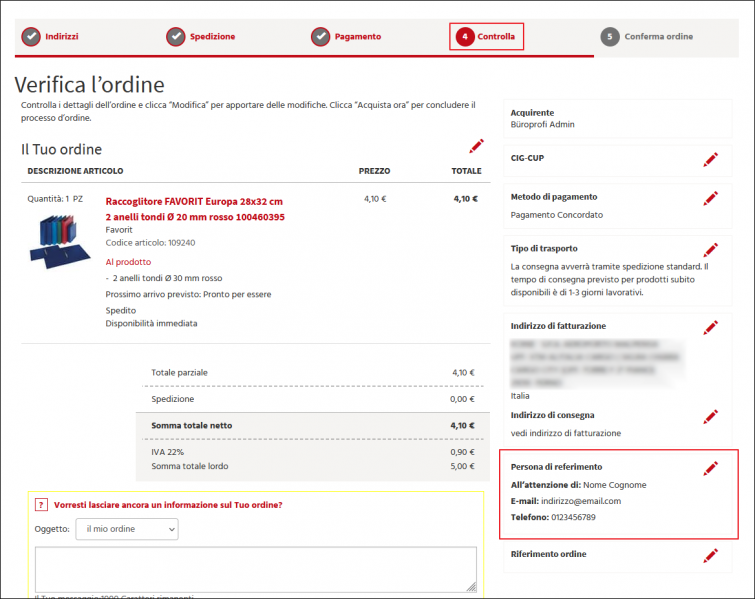The height and width of the screenshot is (599, 755).
Task: Go back to the Indirizzi step
Action: coord(62,37)
